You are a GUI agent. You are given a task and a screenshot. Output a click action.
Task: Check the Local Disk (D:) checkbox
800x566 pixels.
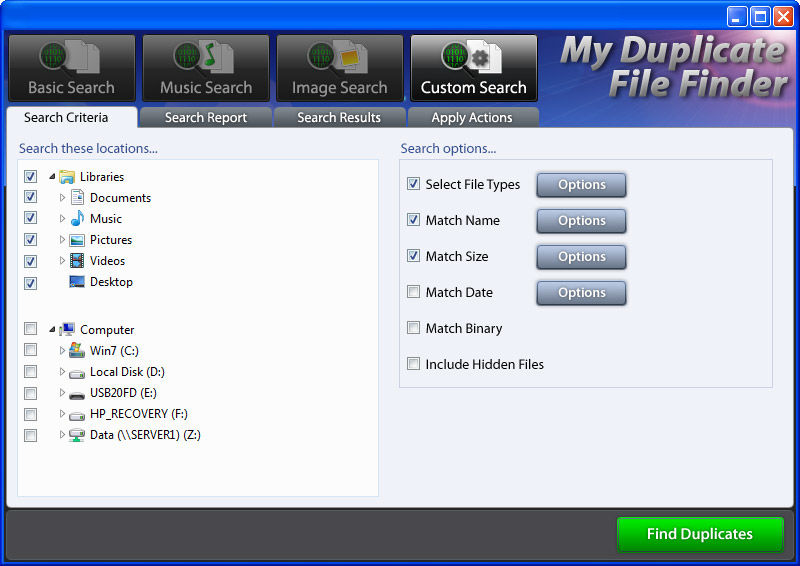31,371
